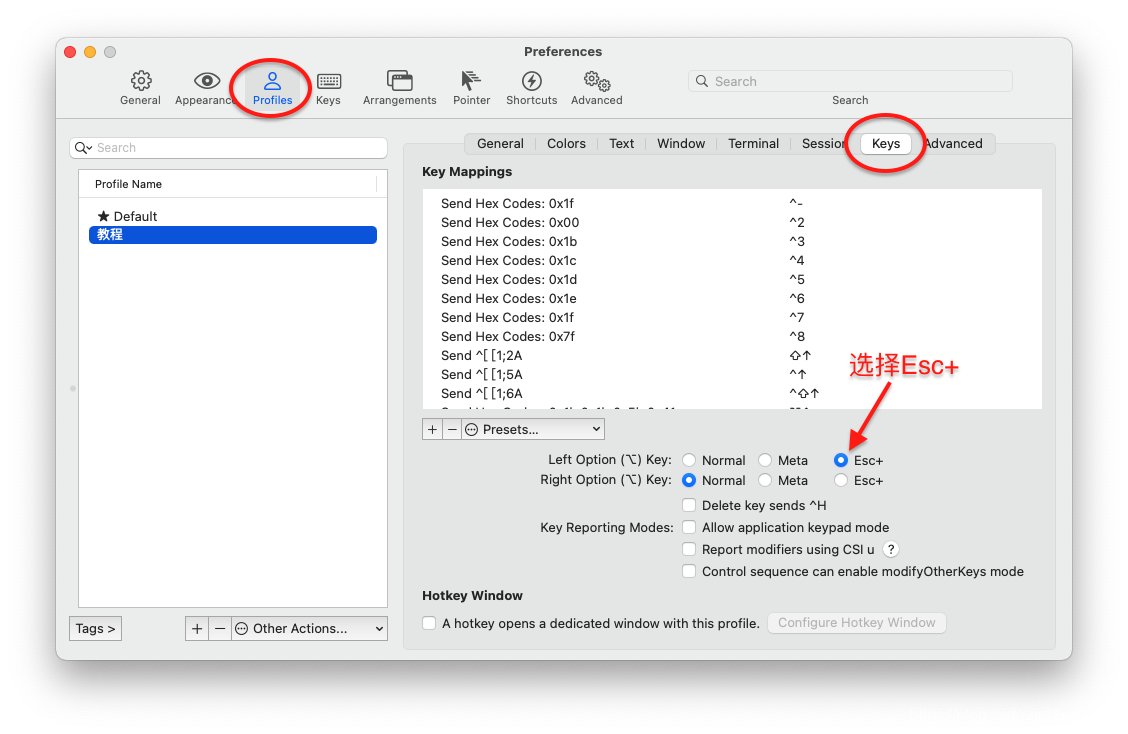Click the add profile plus button
Viewport: 1128px width, 734px height.
tap(197, 628)
